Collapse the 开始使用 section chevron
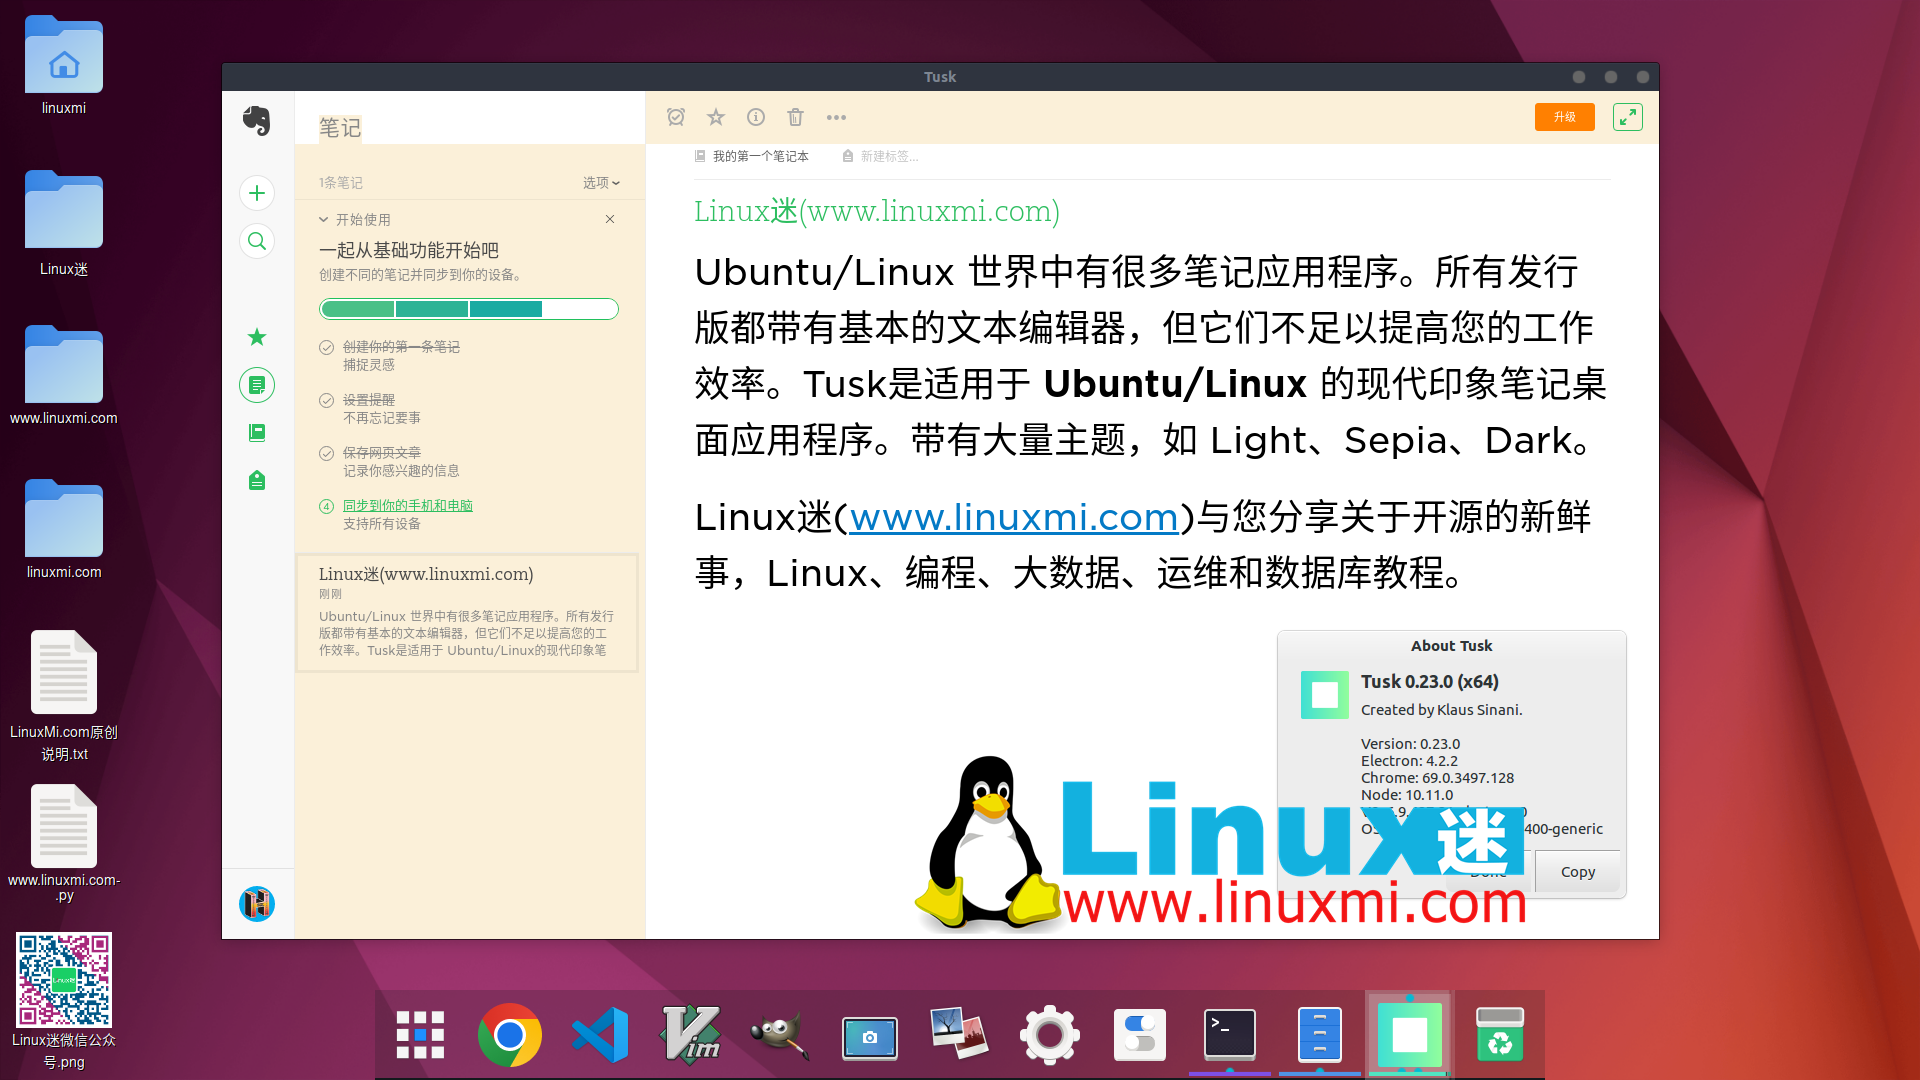1920x1080 pixels. [324, 220]
